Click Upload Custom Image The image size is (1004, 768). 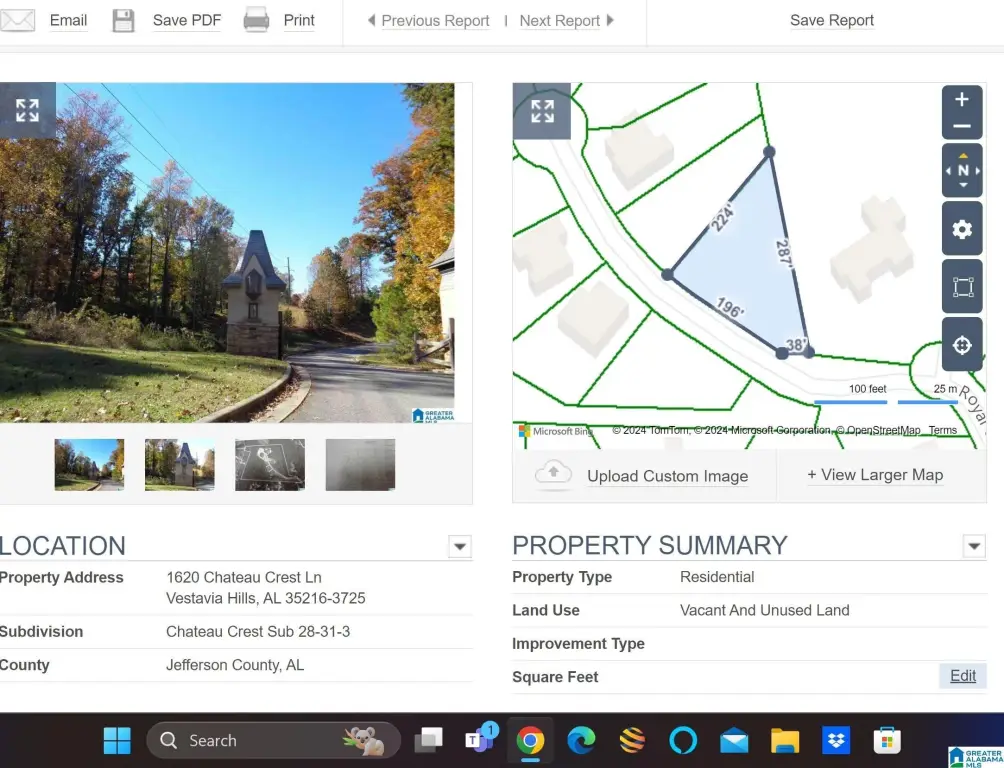click(667, 476)
